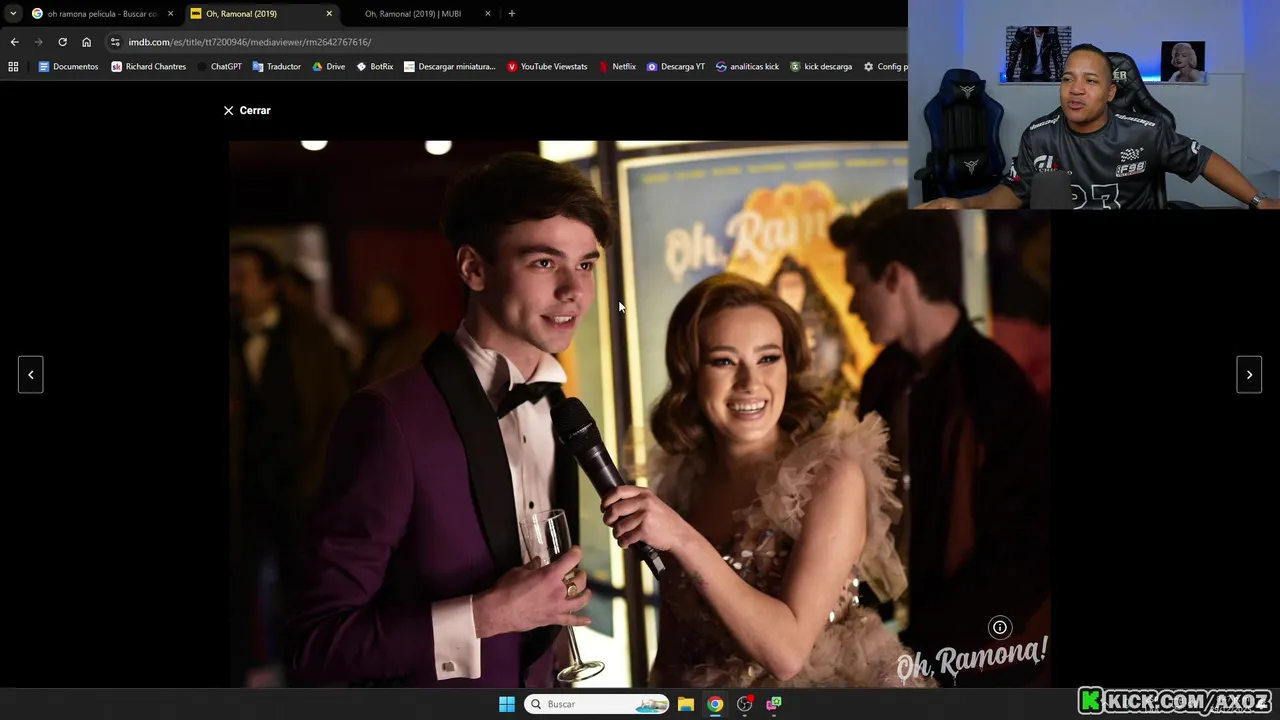The image size is (1280, 720).
Task: Reload the current page
Action: pyautogui.click(x=62, y=42)
